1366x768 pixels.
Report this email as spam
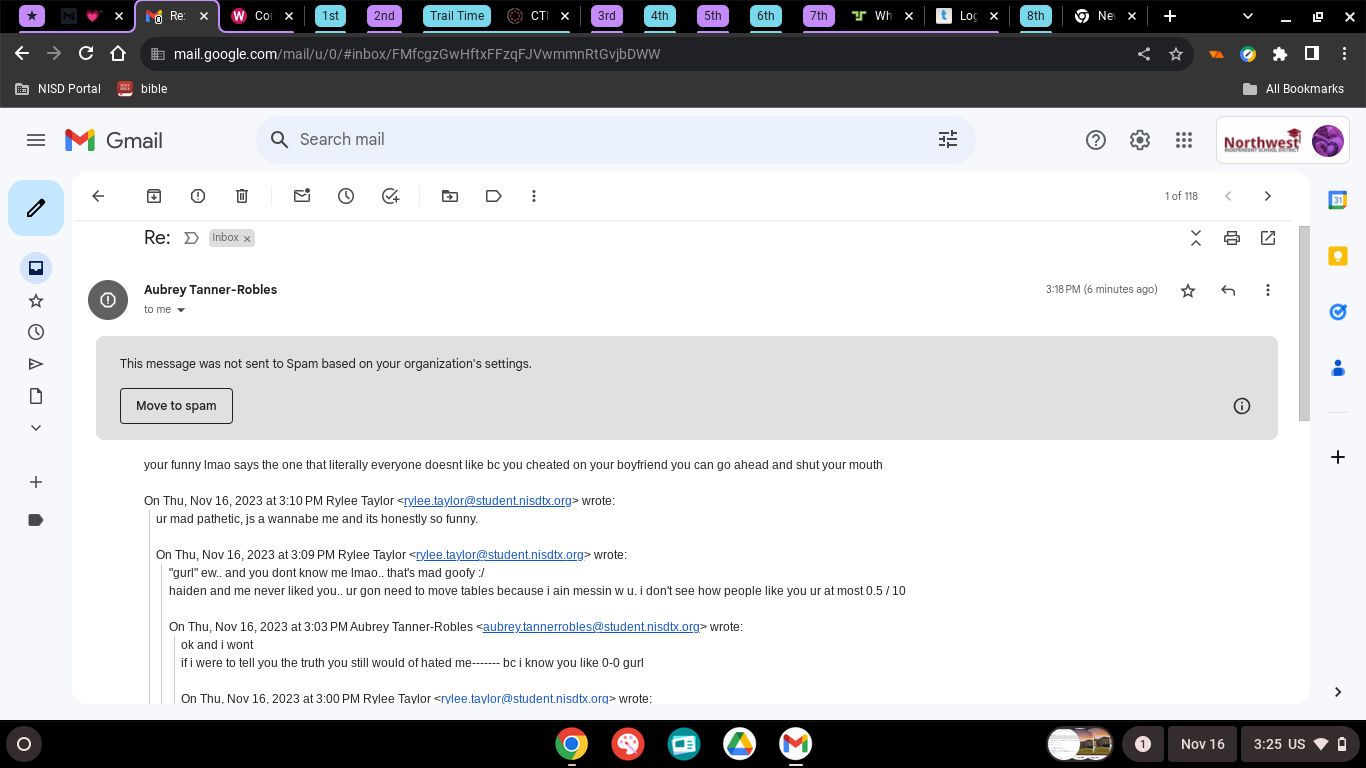point(198,196)
